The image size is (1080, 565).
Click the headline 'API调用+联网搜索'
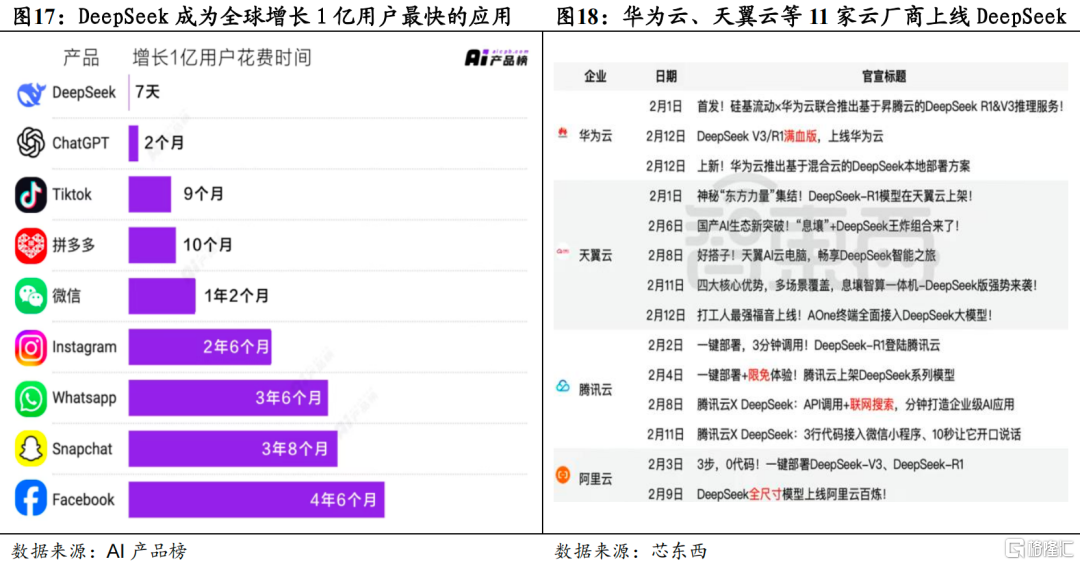coord(855,404)
